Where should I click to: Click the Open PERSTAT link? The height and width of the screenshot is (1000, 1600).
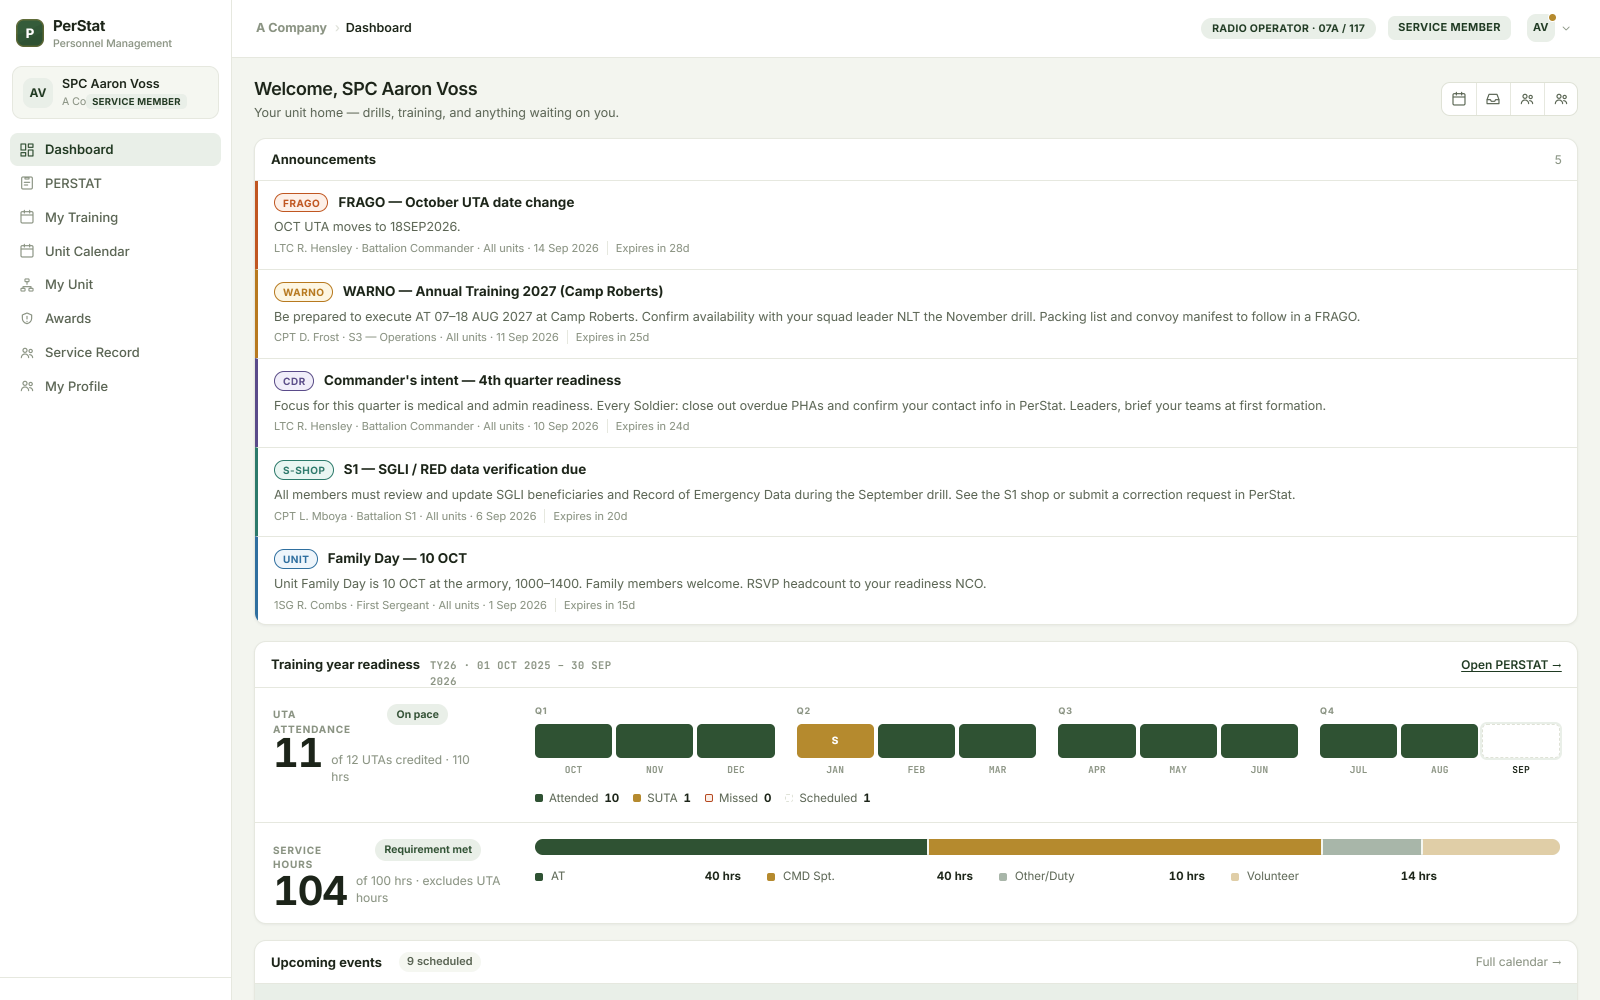point(1511,665)
